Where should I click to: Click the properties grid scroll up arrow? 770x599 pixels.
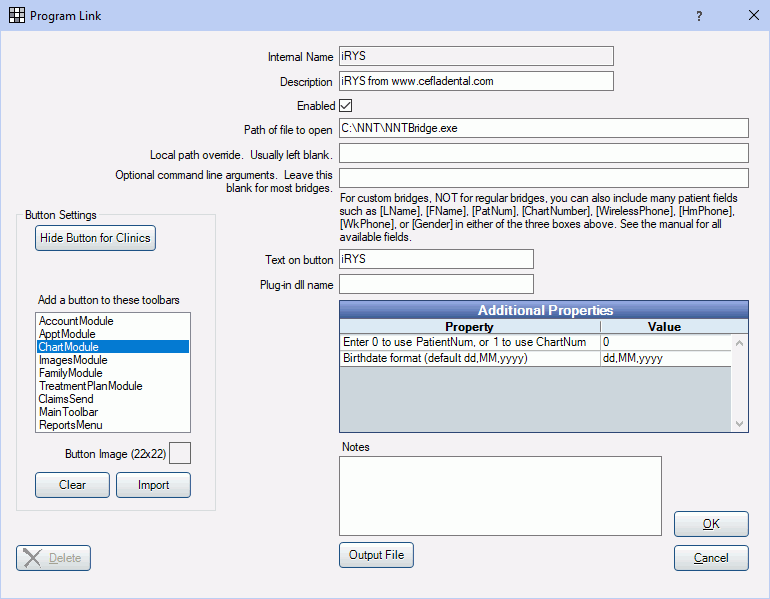[740, 343]
